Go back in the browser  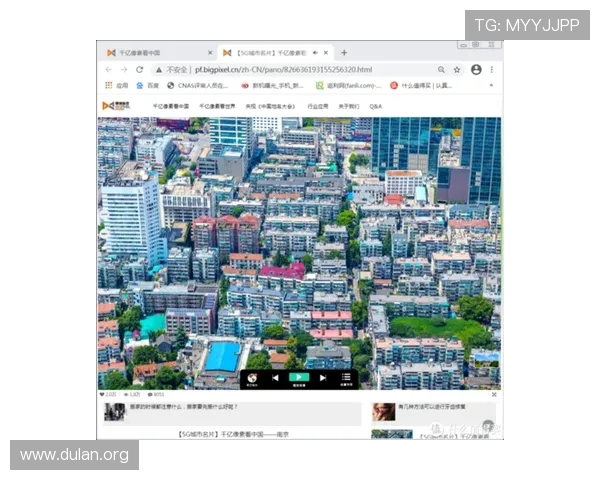(x=109, y=70)
